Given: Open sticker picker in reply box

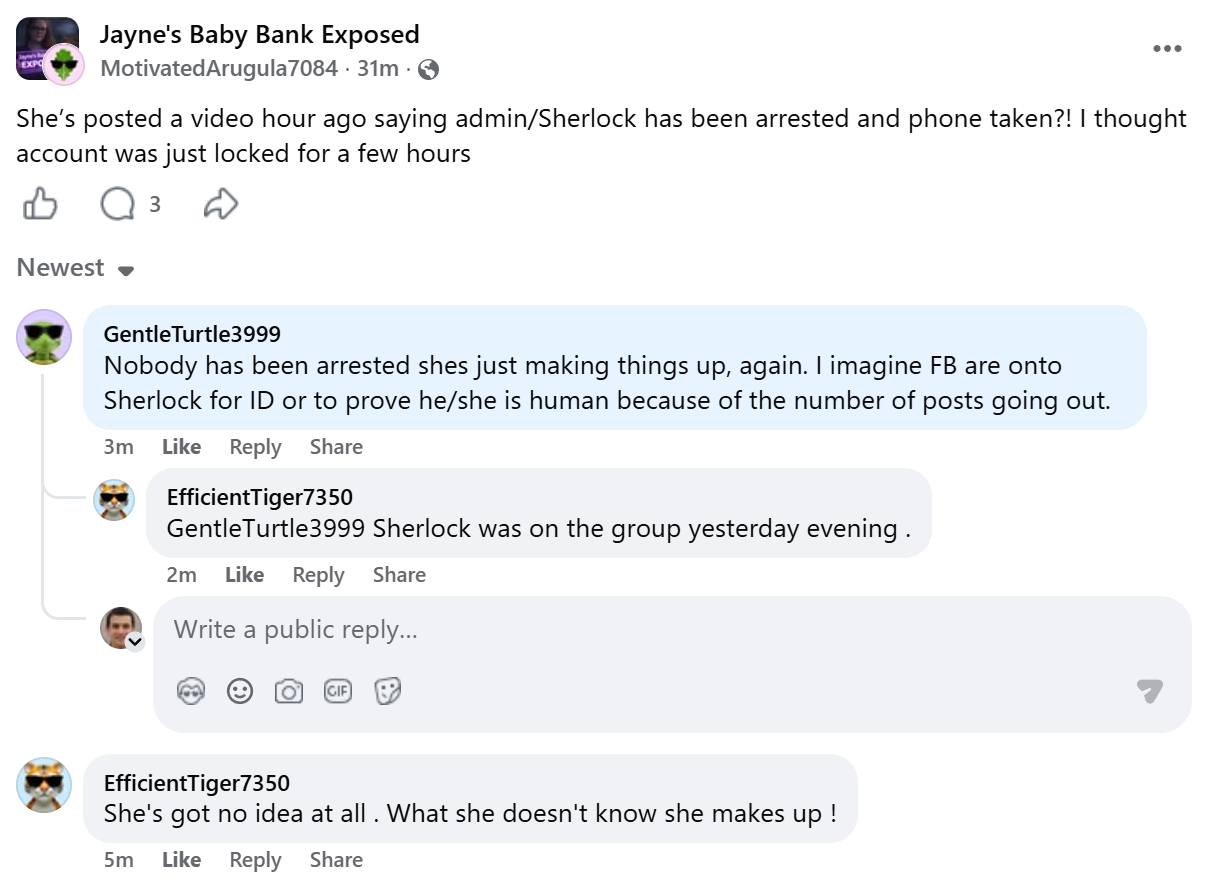Looking at the screenshot, I should coord(387,691).
